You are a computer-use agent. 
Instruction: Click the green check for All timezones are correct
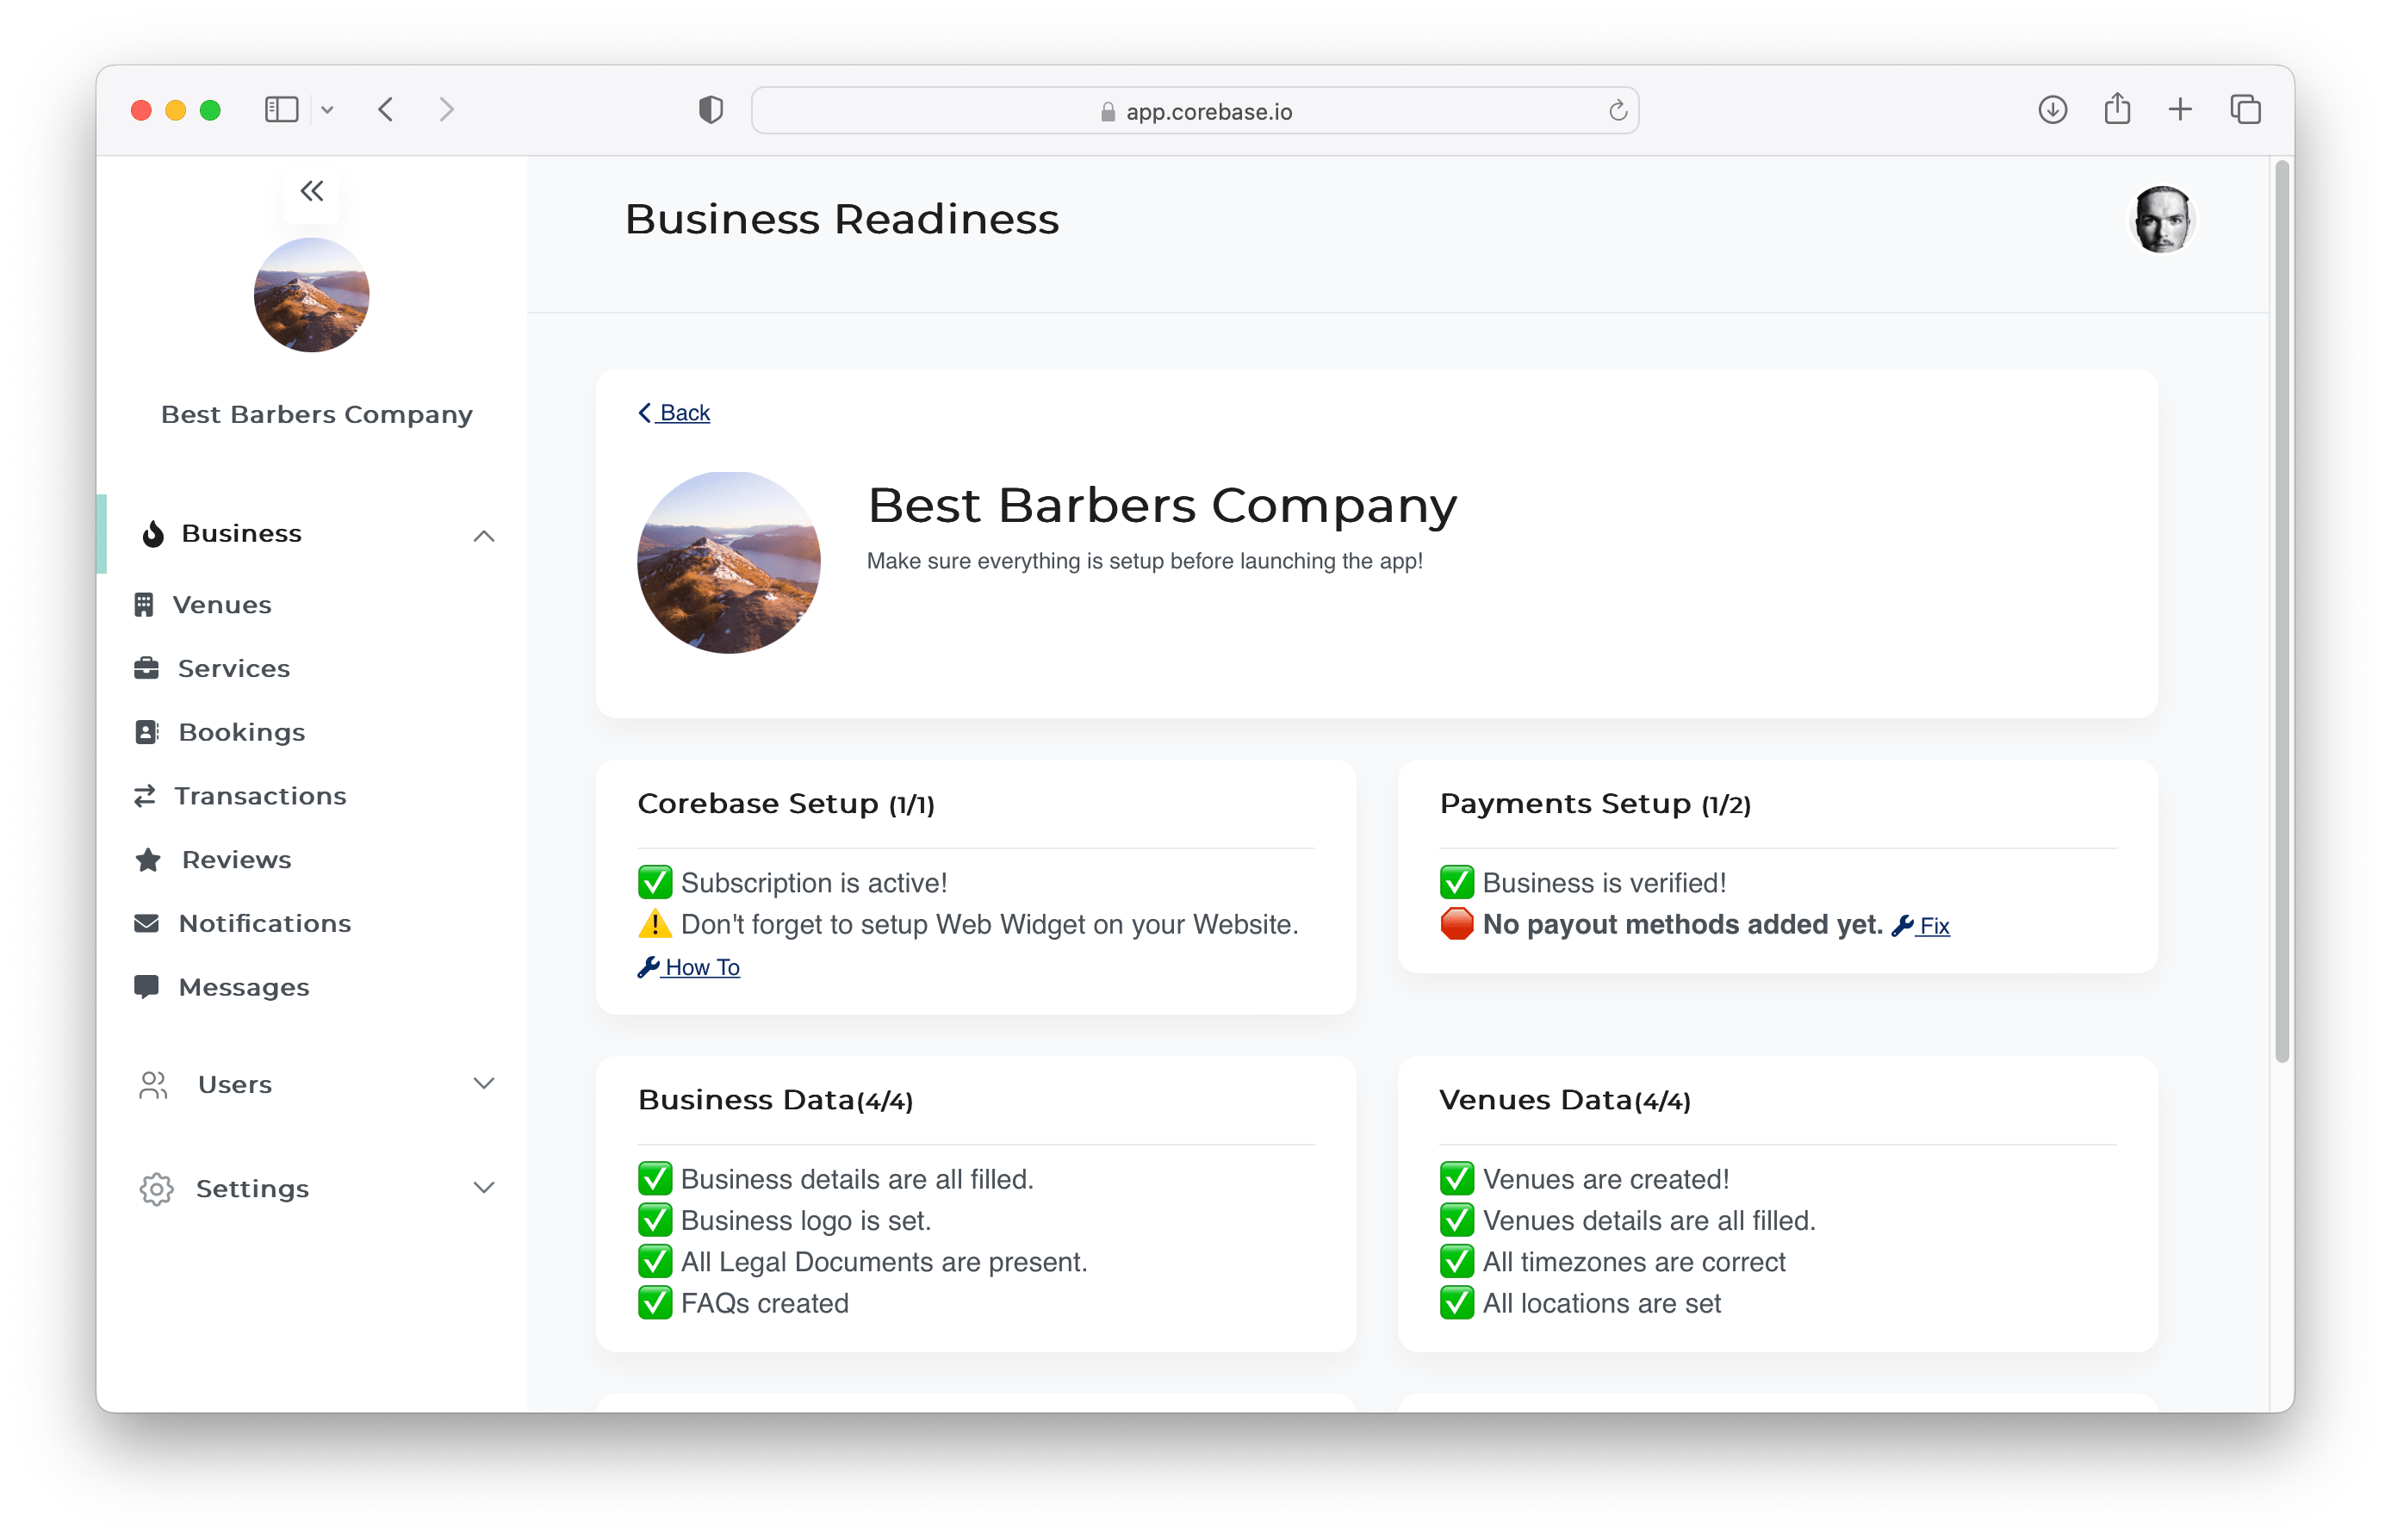tap(1457, 1262)
